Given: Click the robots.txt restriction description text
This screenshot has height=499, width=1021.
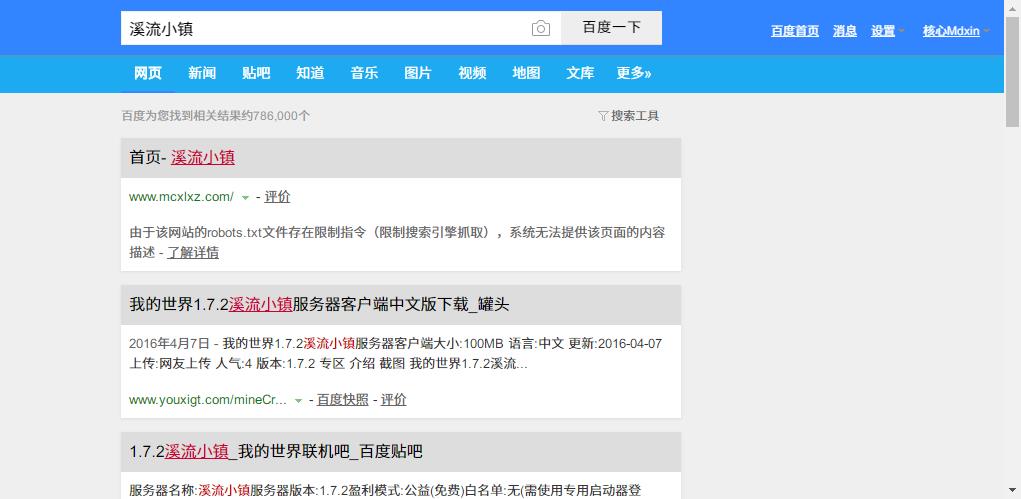Looking at the screenshot, I should point(397,242).
